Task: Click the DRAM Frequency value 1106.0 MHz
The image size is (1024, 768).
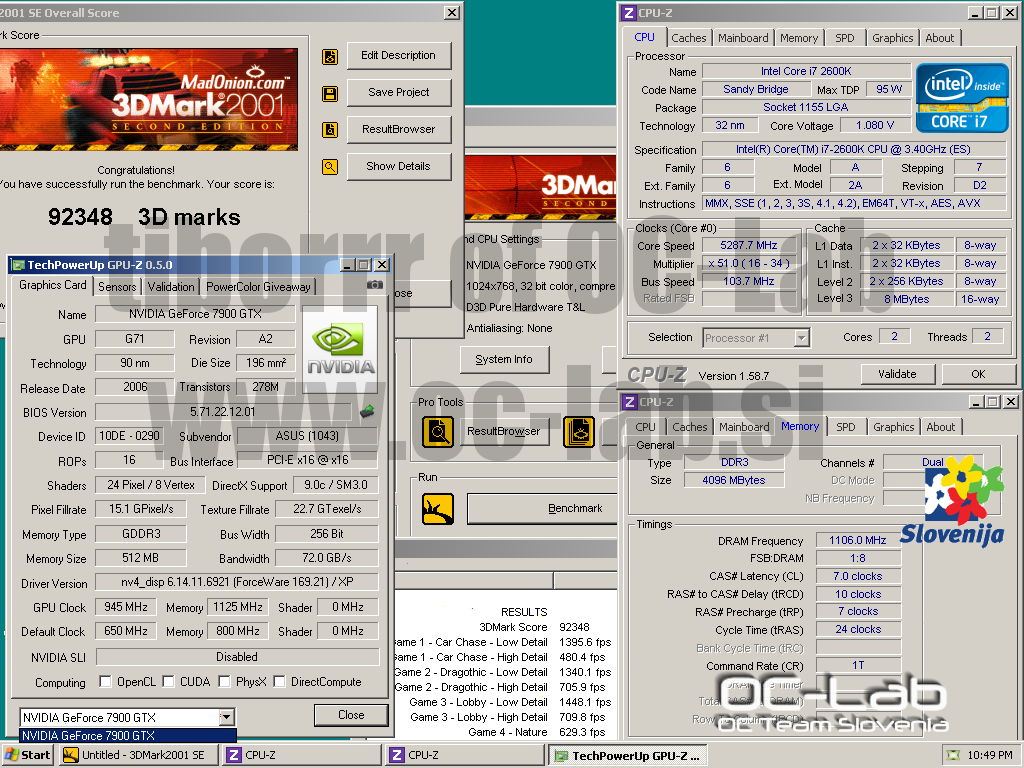Action: click(x=858, y=540)
